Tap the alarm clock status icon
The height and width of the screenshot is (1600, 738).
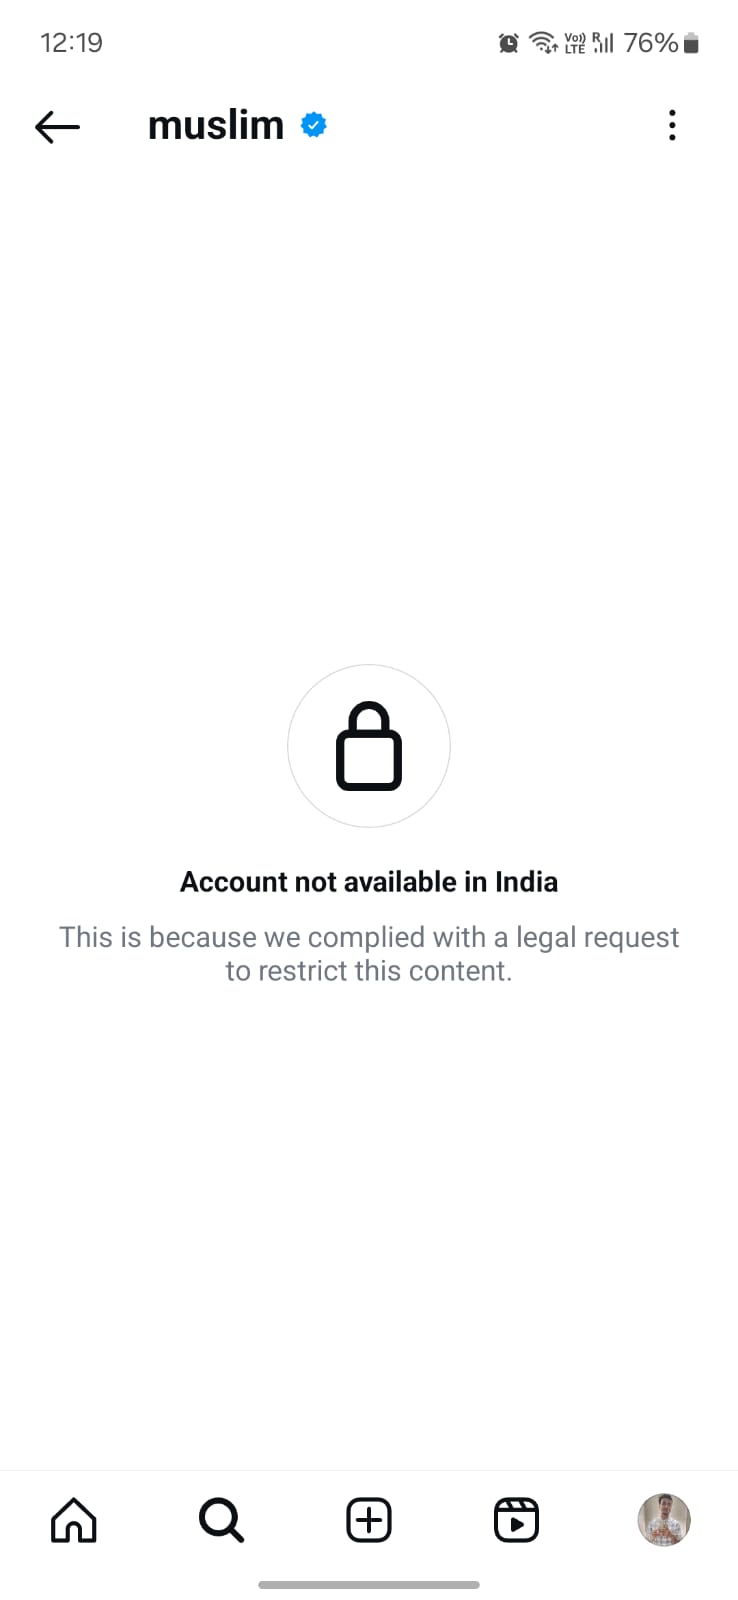pos(509,43)
